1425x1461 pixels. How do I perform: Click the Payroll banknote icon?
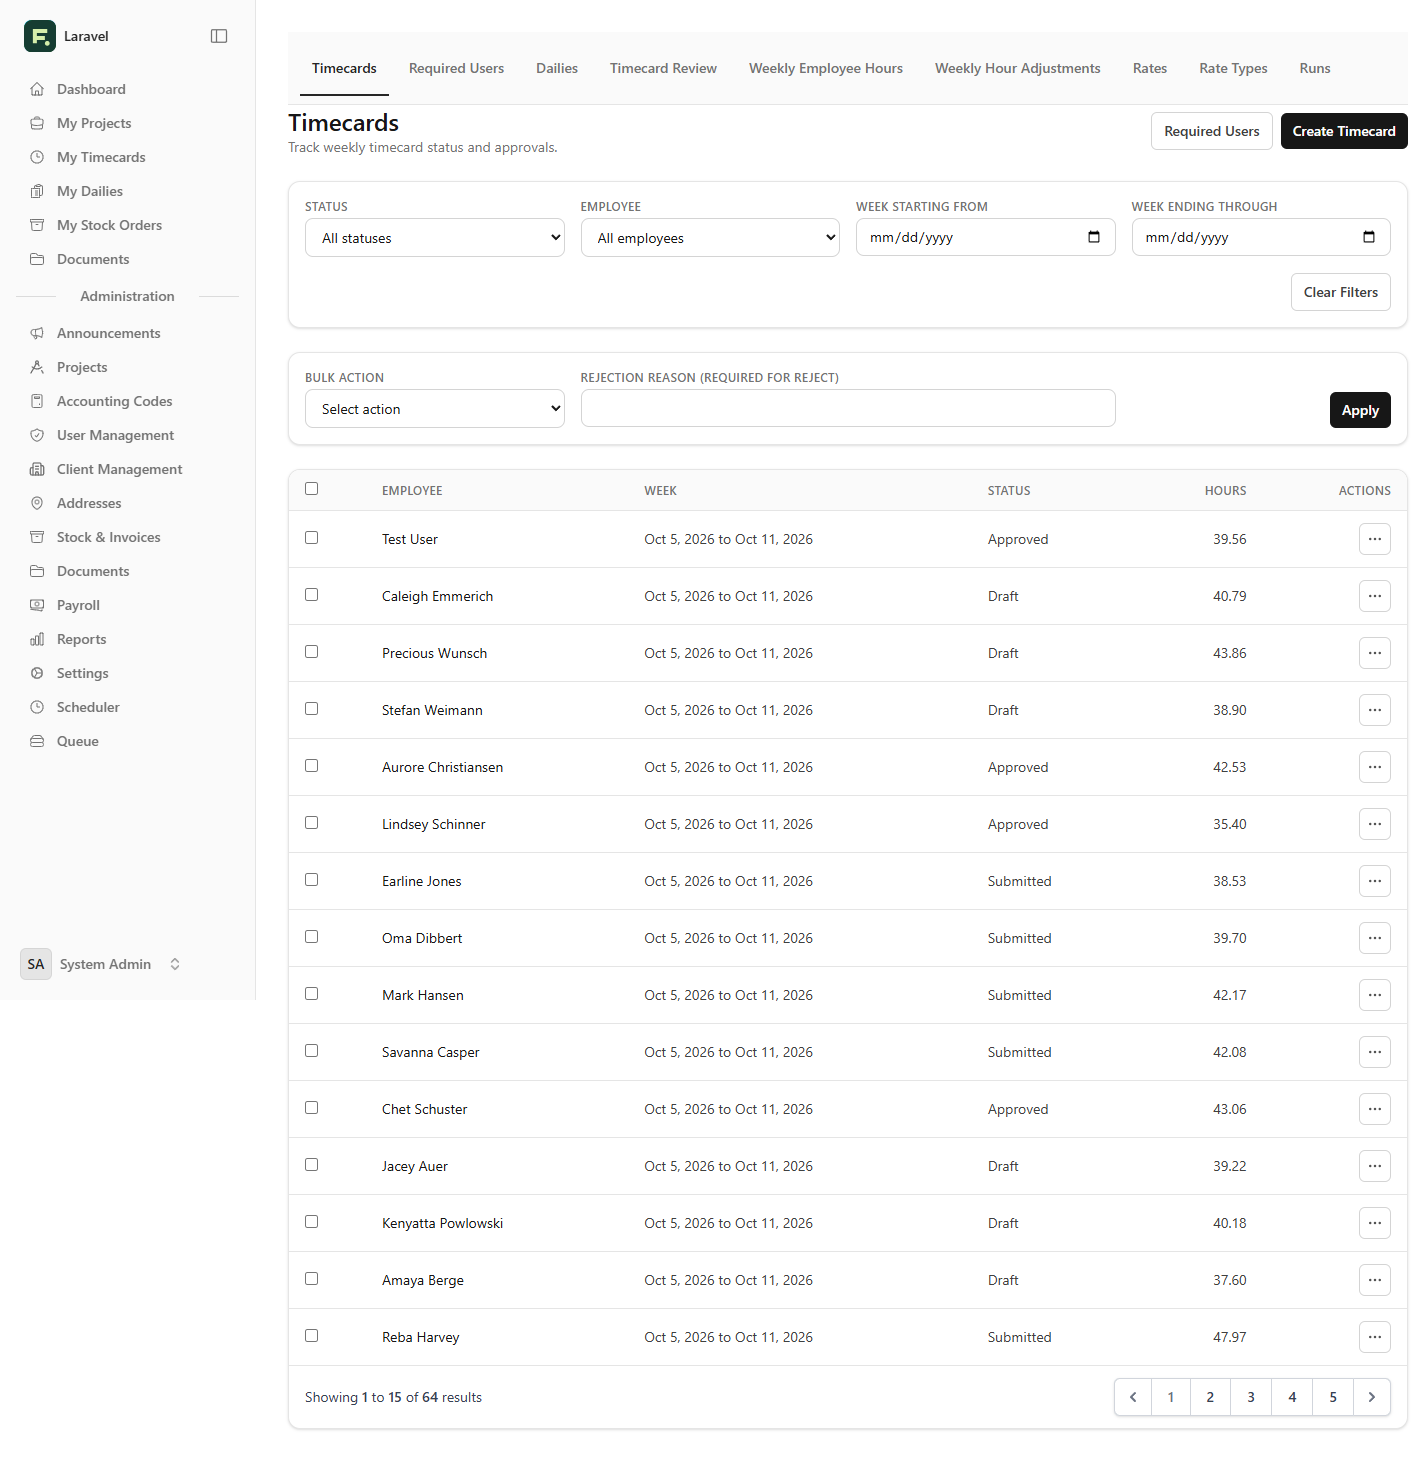tap(37, 605)
